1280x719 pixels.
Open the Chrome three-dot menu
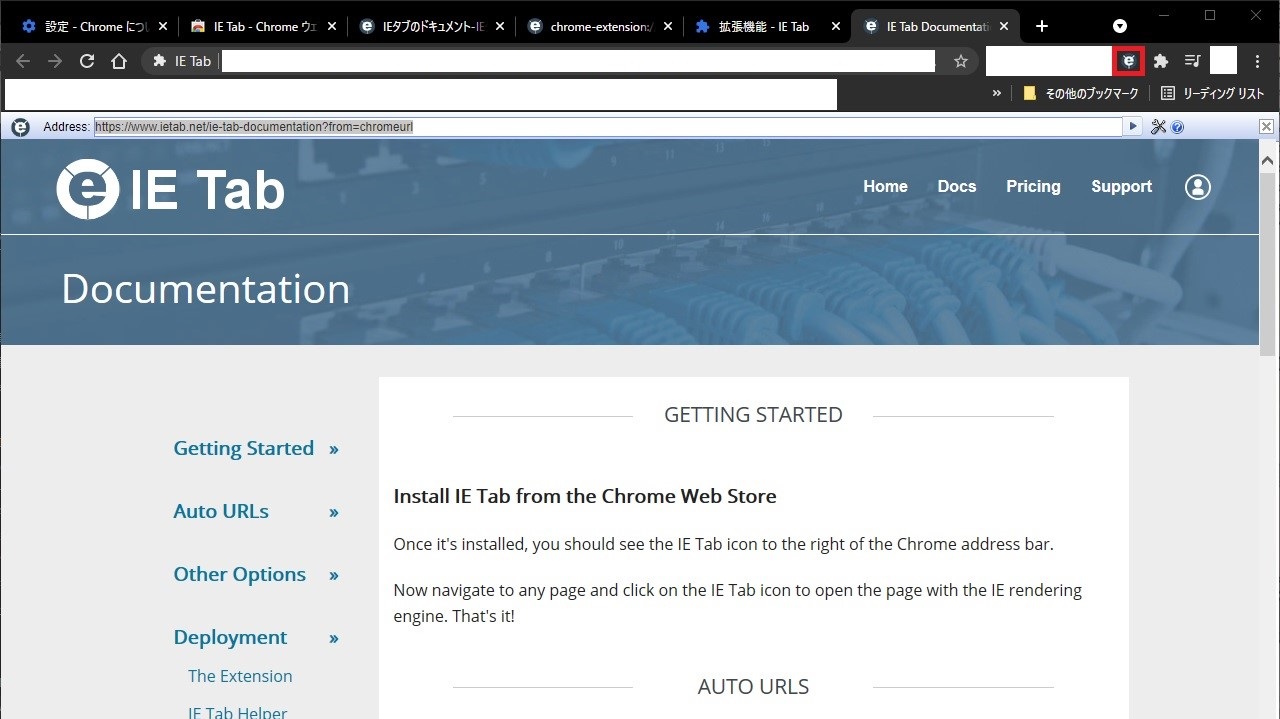1258,61
